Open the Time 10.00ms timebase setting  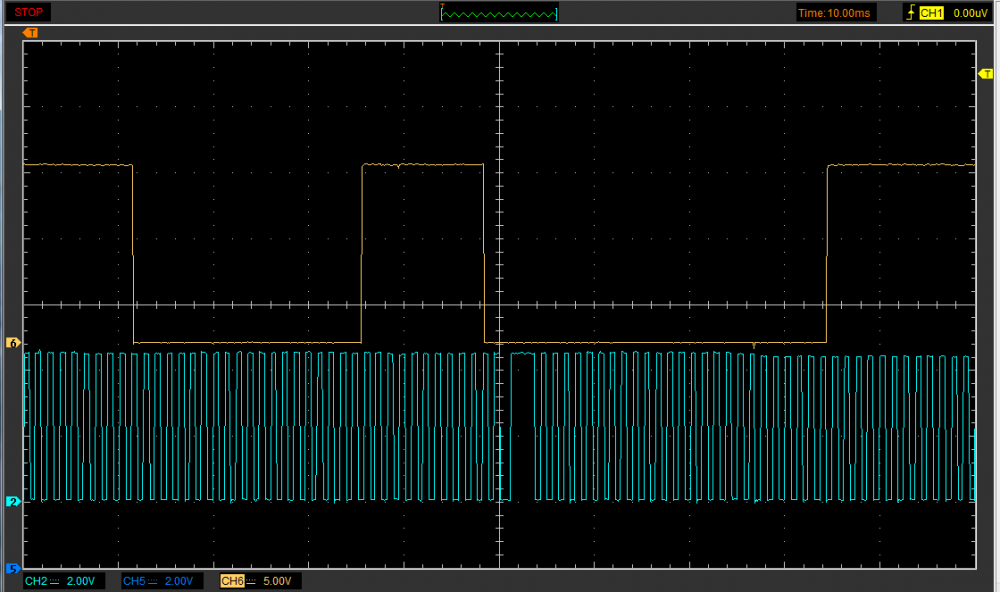[836, 13]
